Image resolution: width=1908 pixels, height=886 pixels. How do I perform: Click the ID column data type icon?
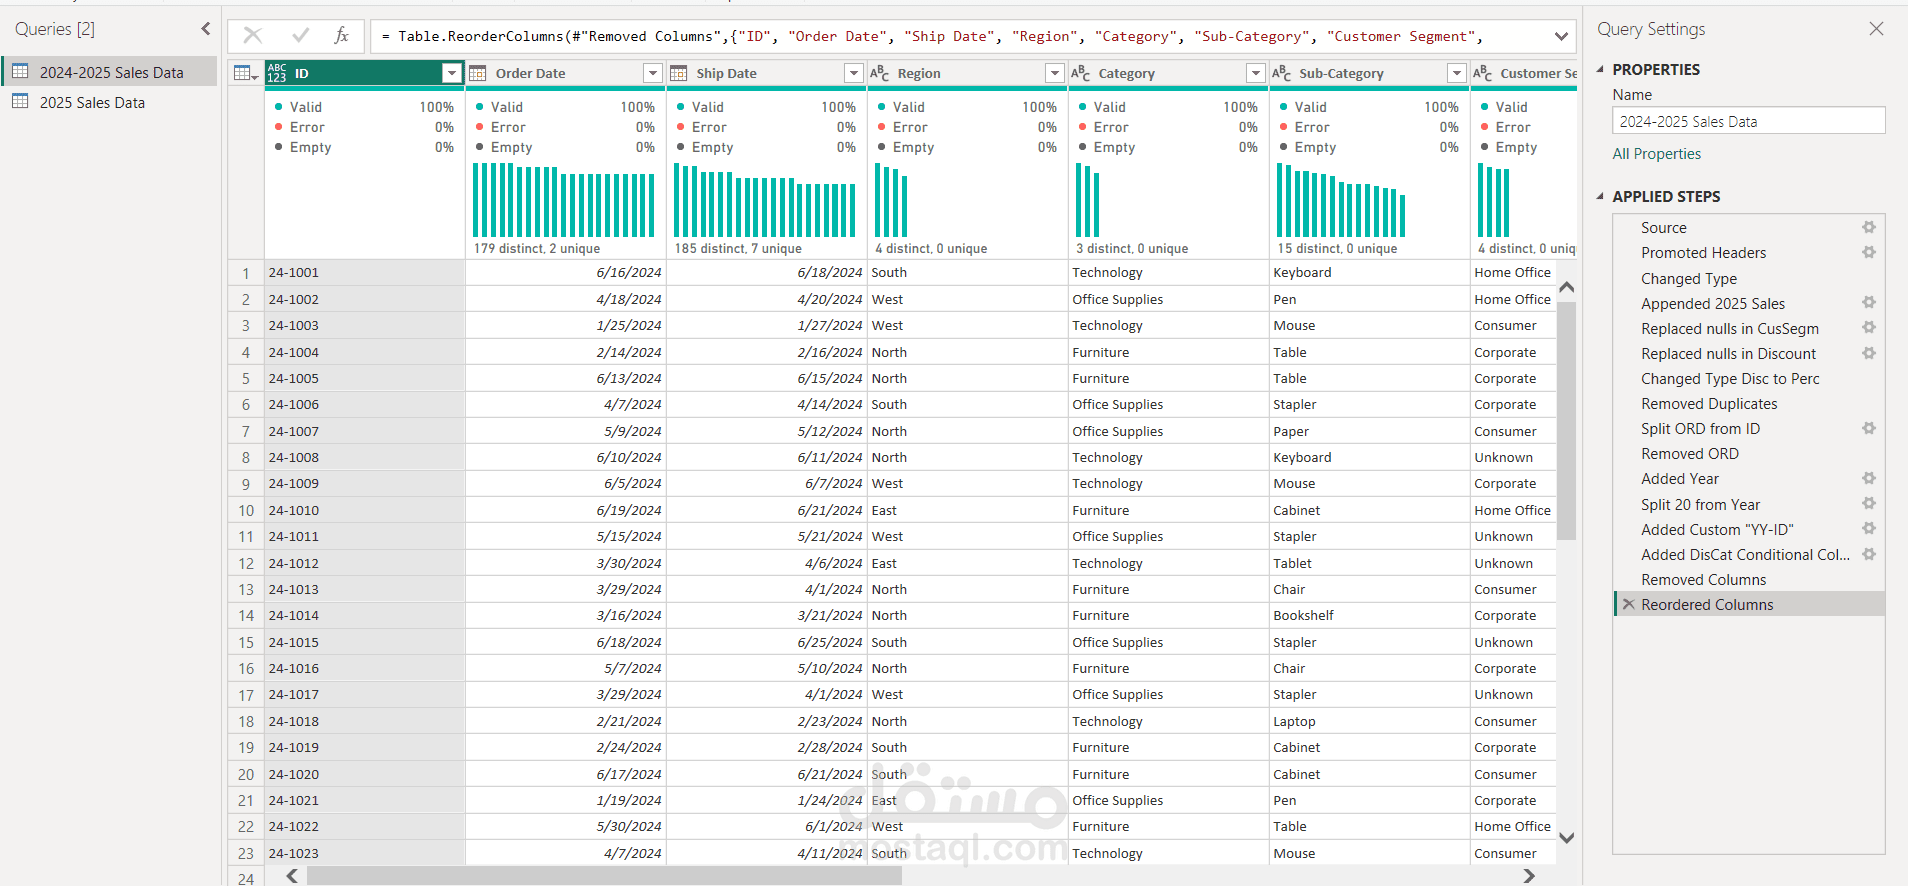277,73
